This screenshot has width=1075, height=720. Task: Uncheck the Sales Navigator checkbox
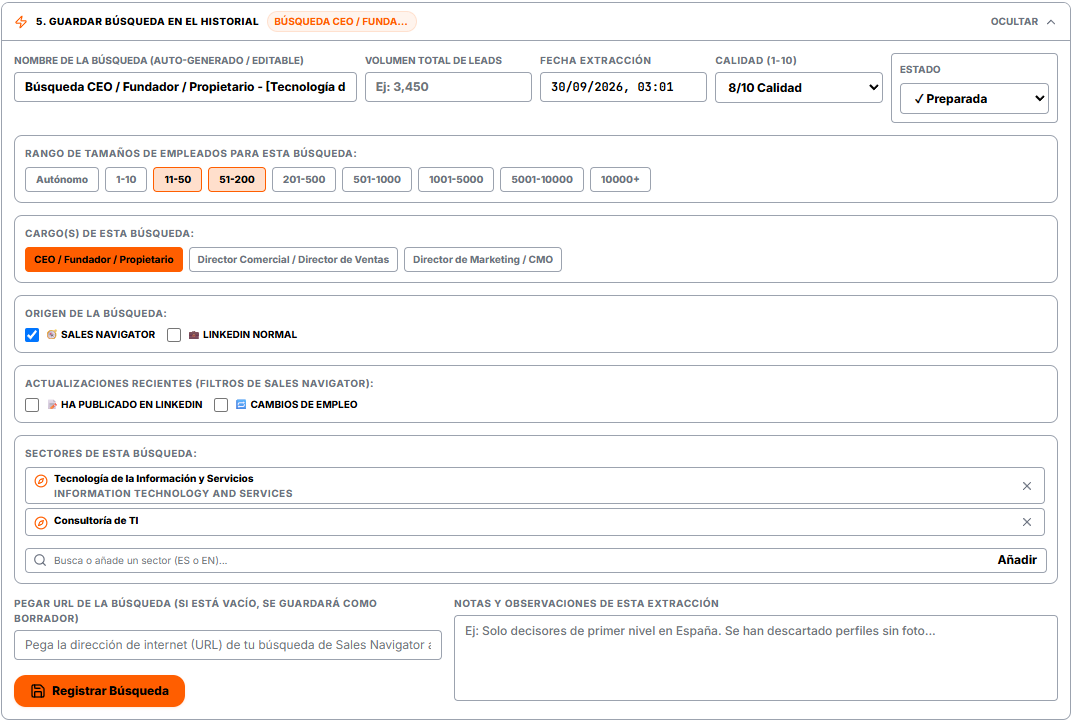point(32,335)
